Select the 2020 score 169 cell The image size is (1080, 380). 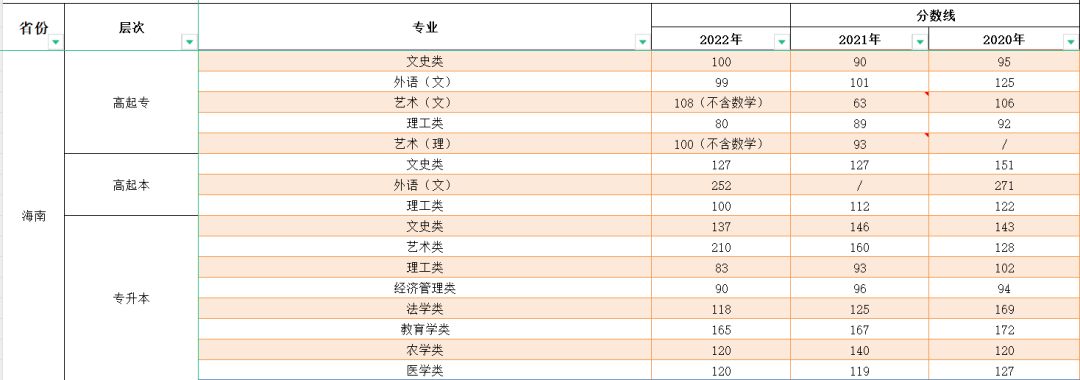click(x=1004, y=309)
